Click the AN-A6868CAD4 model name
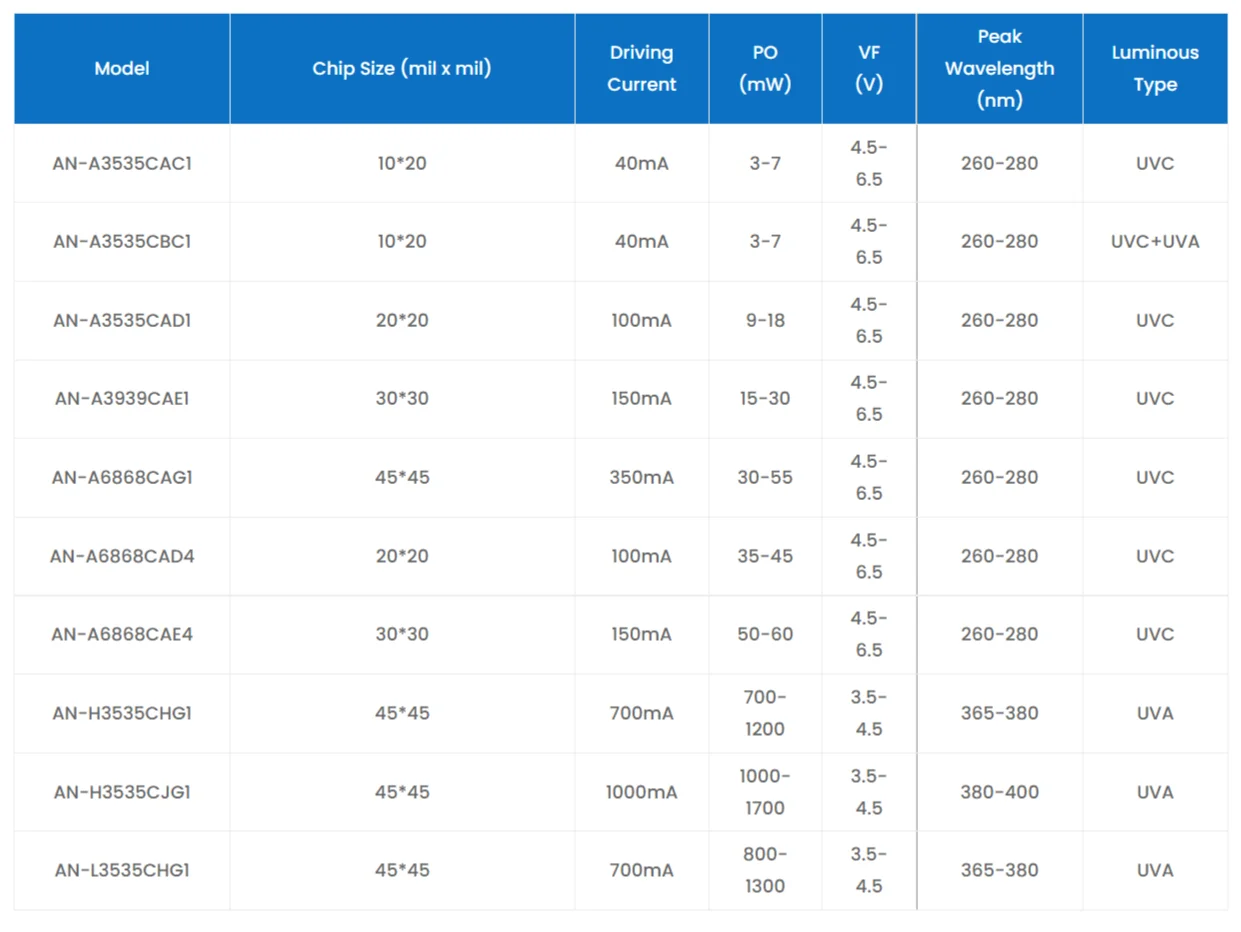This screenshot has width=1241, height=932. point(122,556)
